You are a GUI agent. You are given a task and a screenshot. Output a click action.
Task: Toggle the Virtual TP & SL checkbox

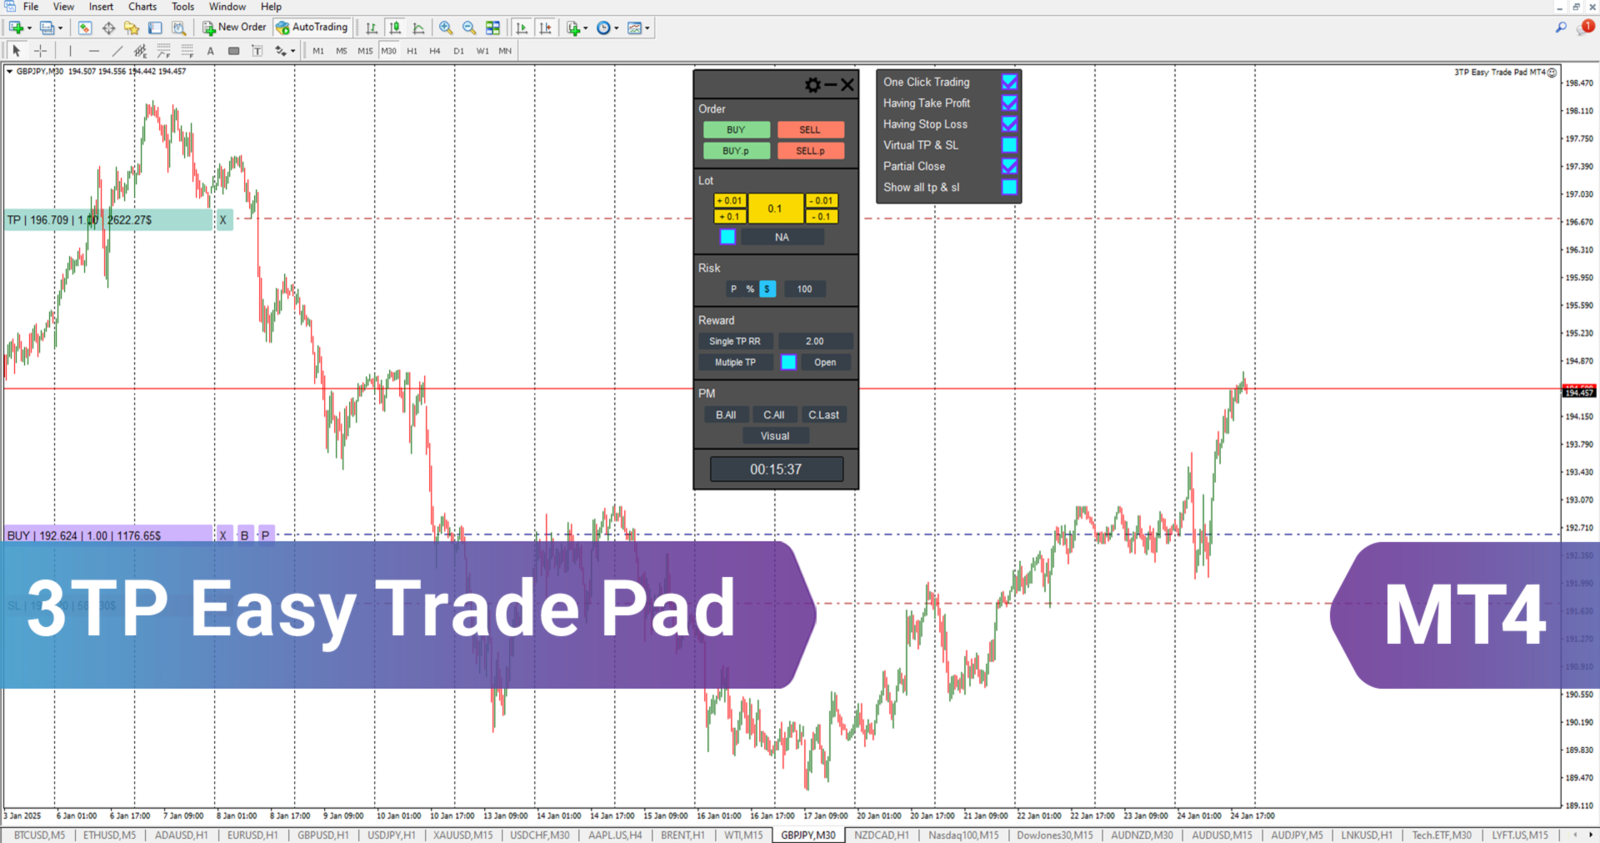point(1009,145)
